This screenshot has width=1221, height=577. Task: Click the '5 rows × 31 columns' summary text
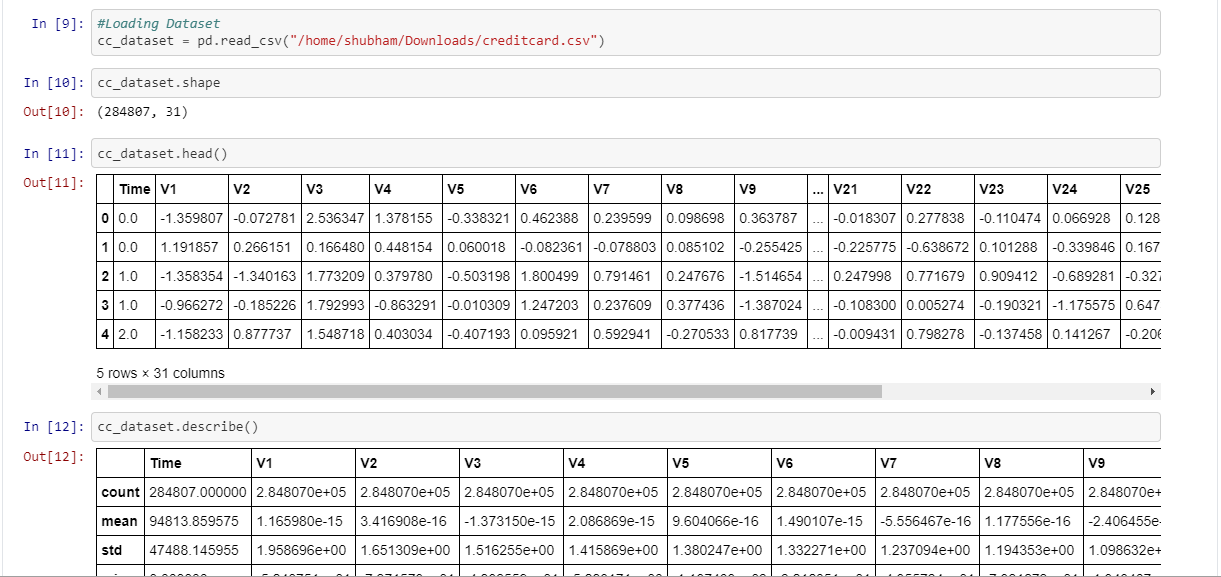click(x=160, y=373)
